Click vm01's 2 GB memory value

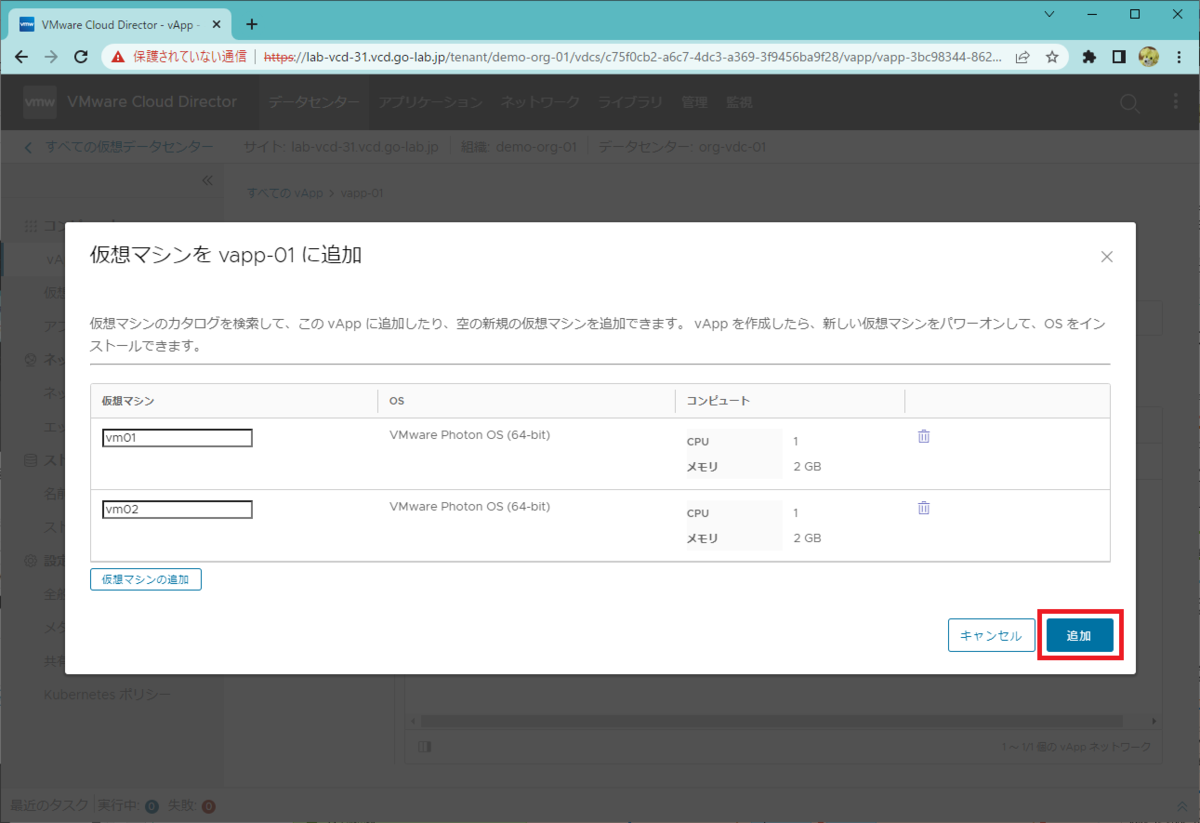coord(807,466)
